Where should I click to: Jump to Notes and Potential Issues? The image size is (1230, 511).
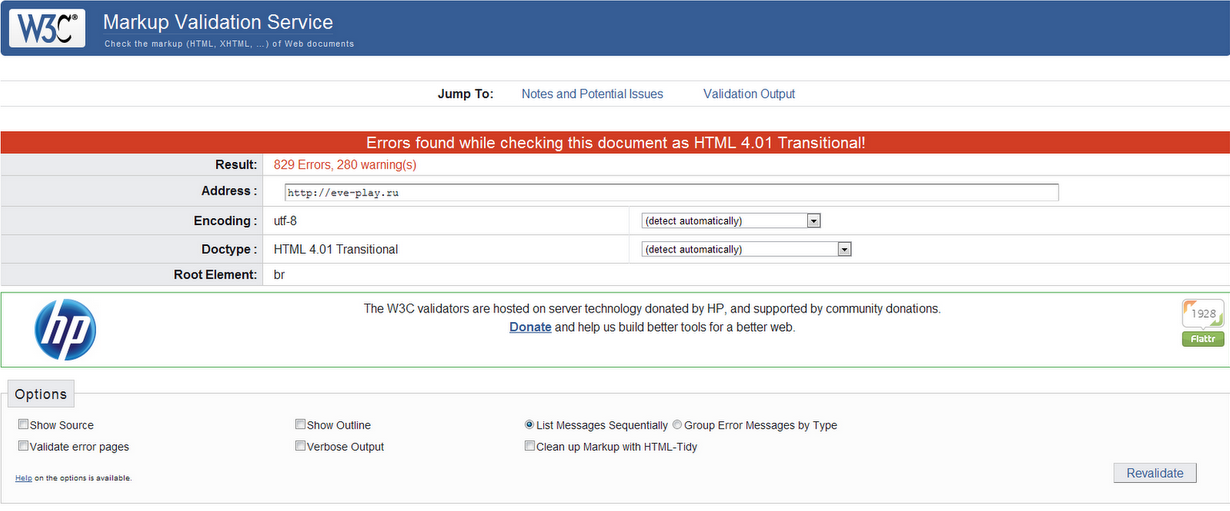pyautogui.click(x=592, y=94)
